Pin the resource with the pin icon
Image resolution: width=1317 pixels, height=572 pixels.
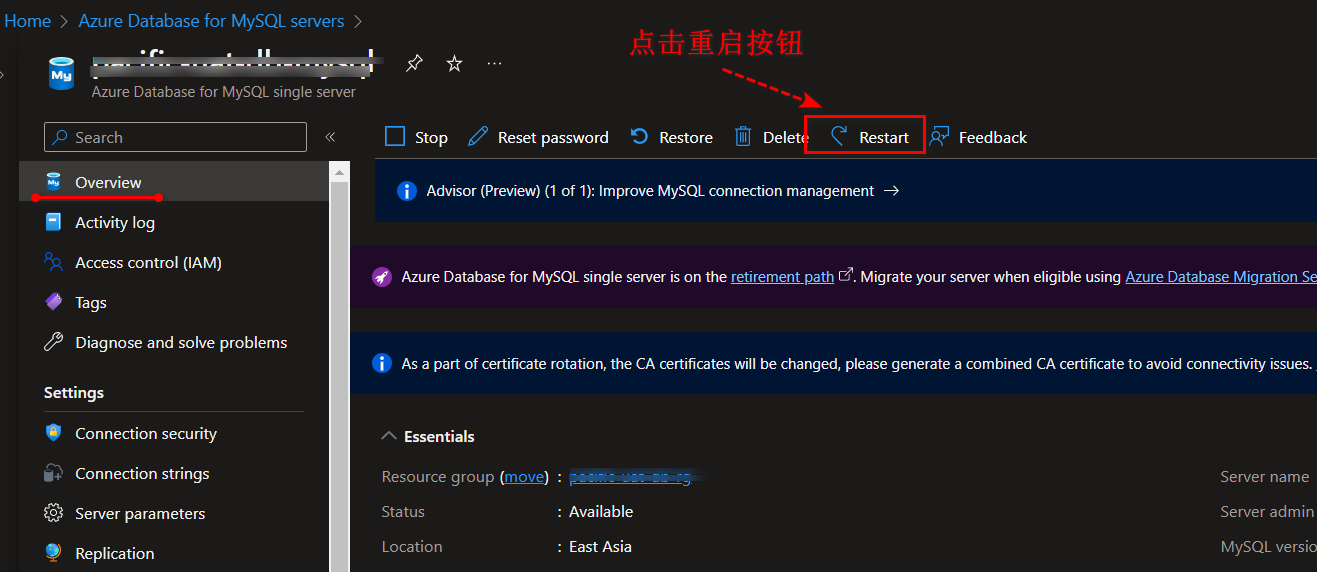[414, 64]
